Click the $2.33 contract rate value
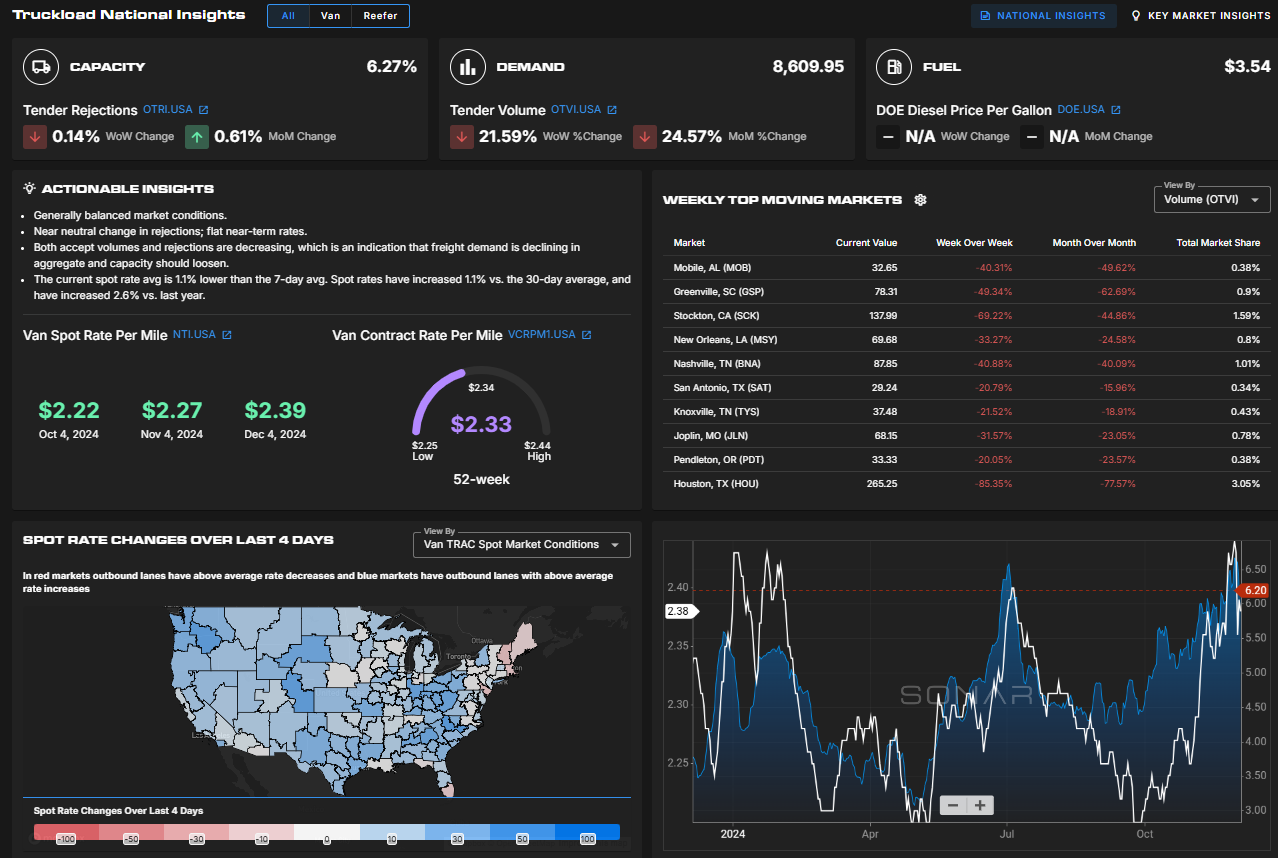The width and height of the screenshot is (1278, 858). tap(481, 424)
